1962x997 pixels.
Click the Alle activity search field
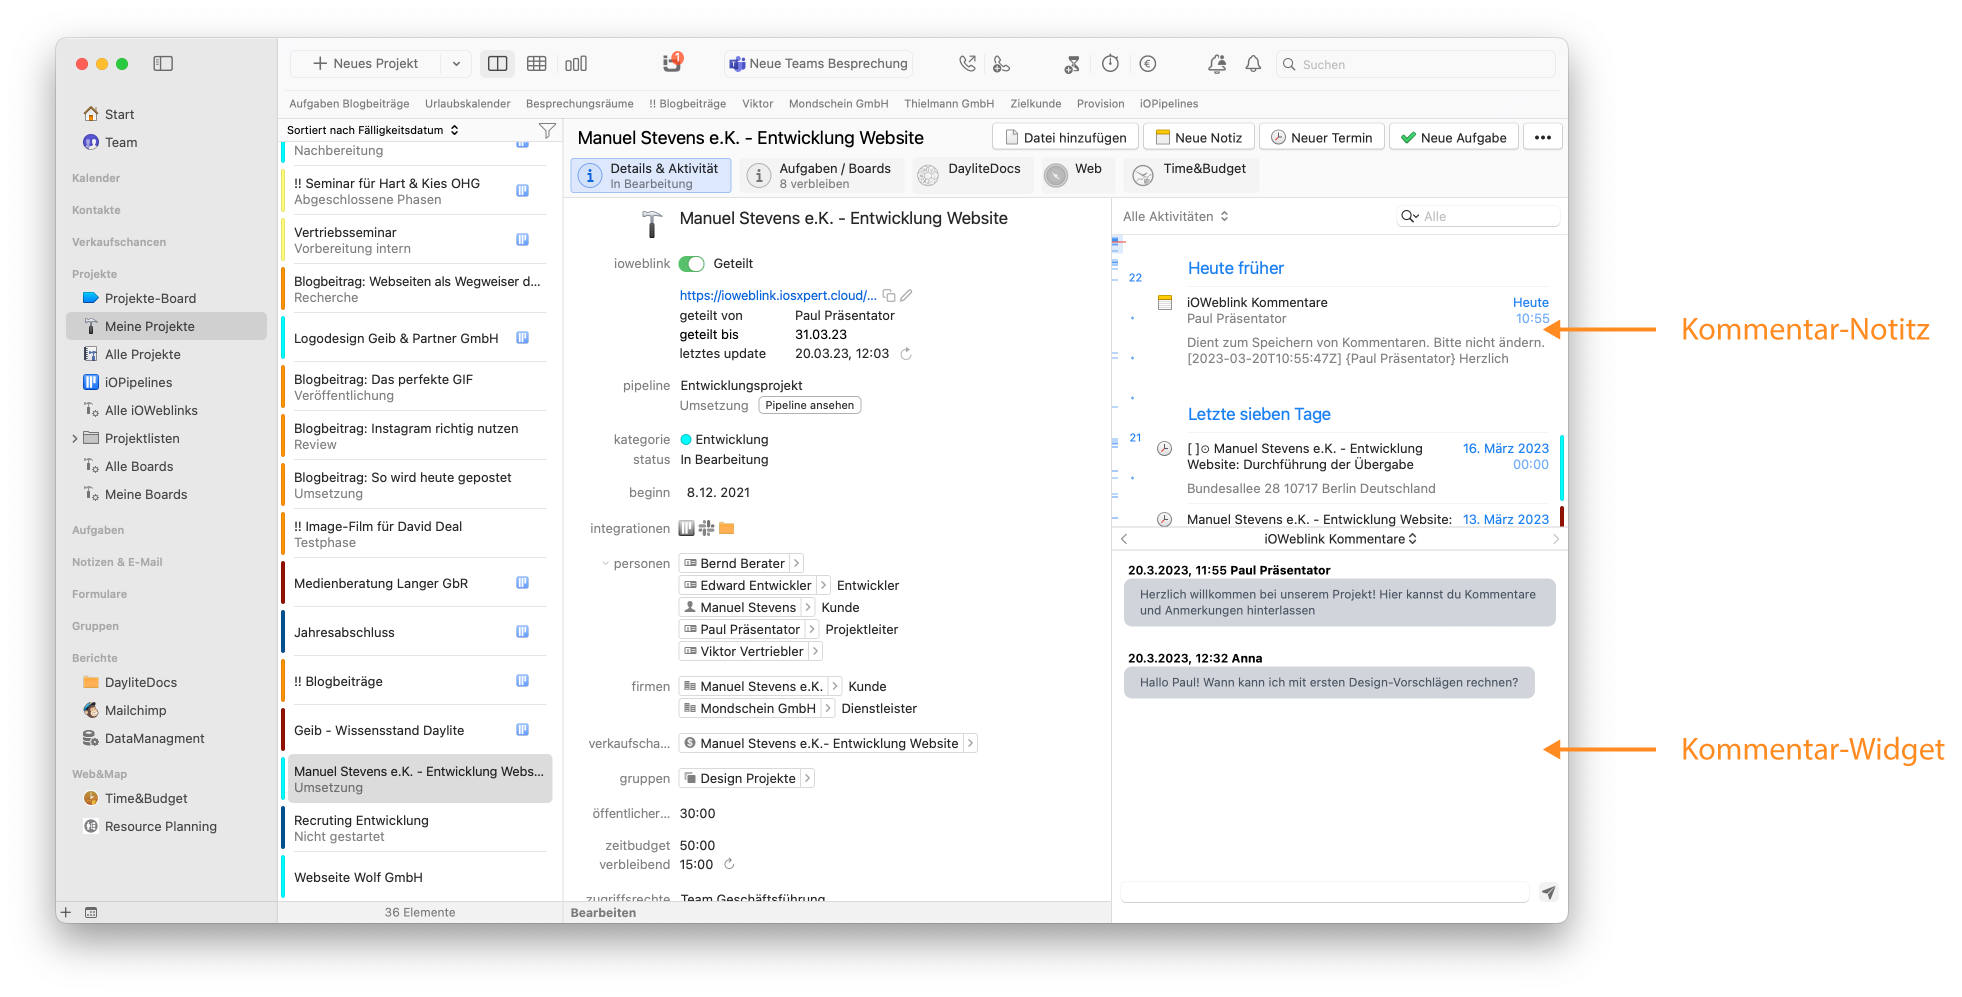pos(1478,216)
